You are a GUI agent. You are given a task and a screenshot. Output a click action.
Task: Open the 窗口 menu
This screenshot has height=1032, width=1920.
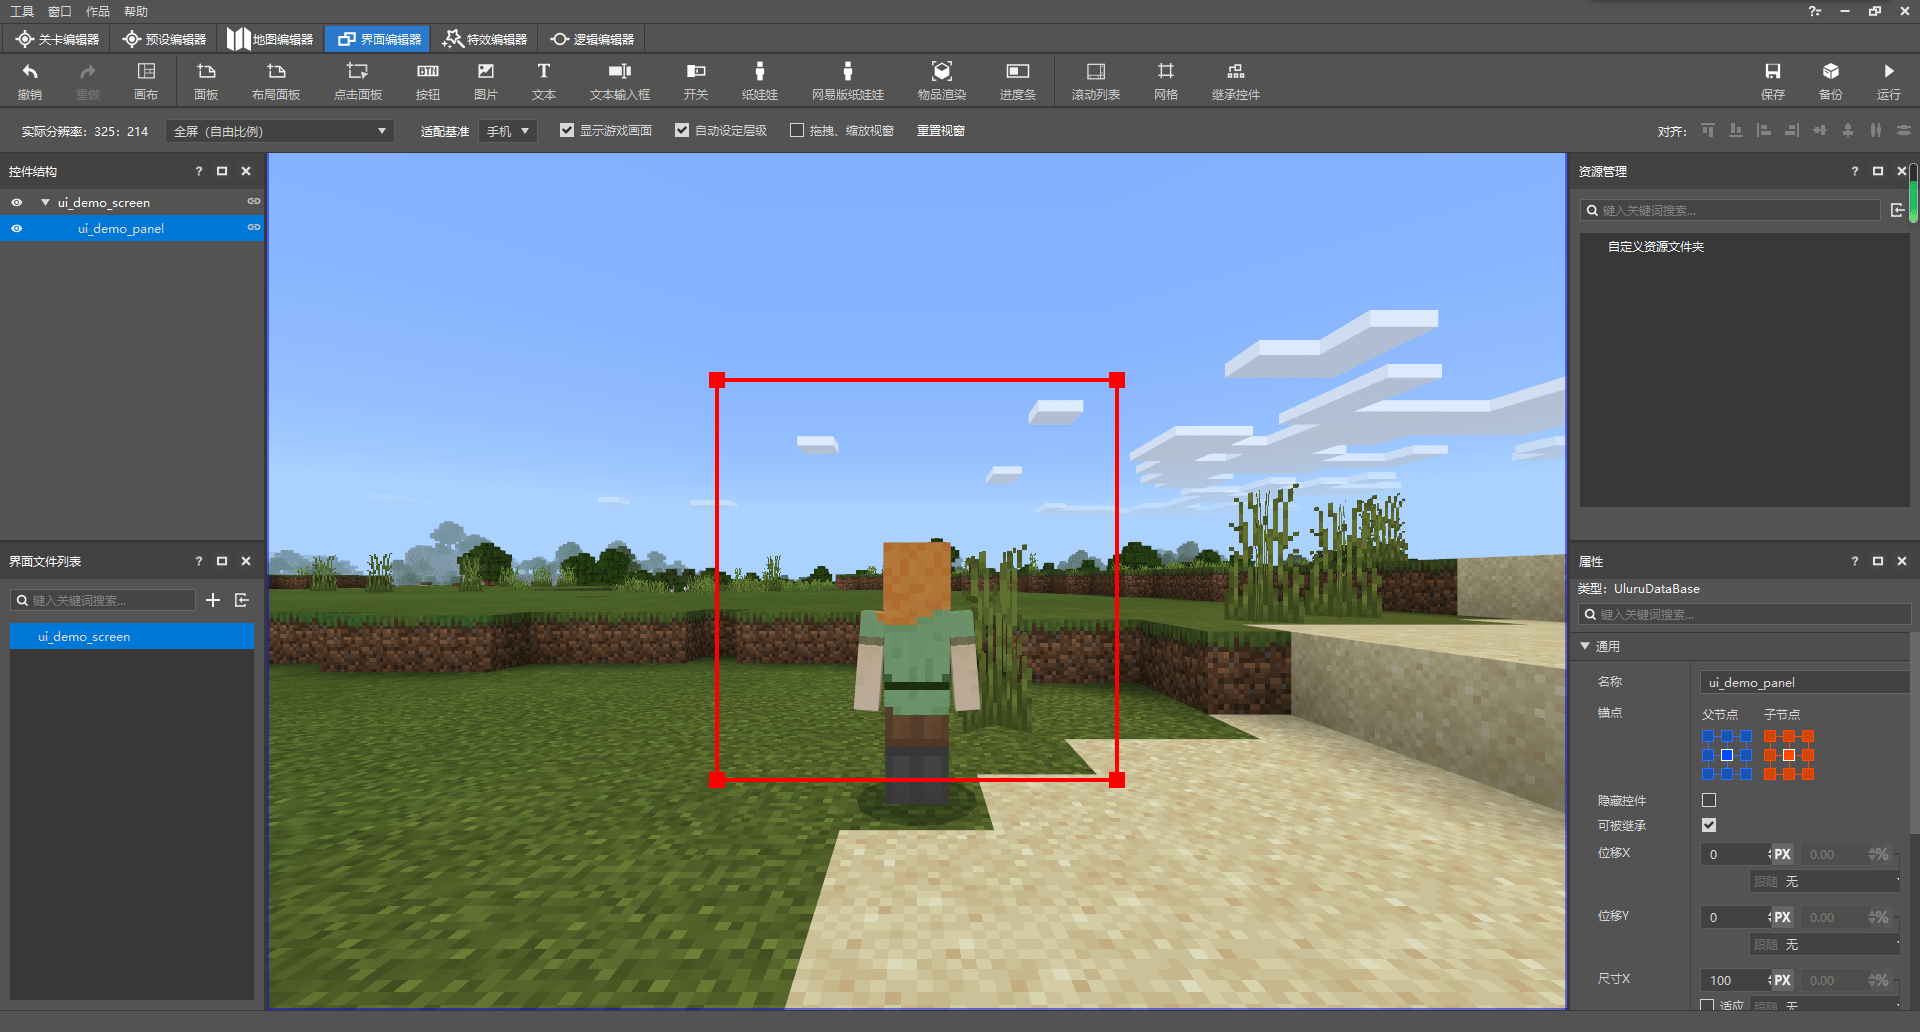click(60, 11)
